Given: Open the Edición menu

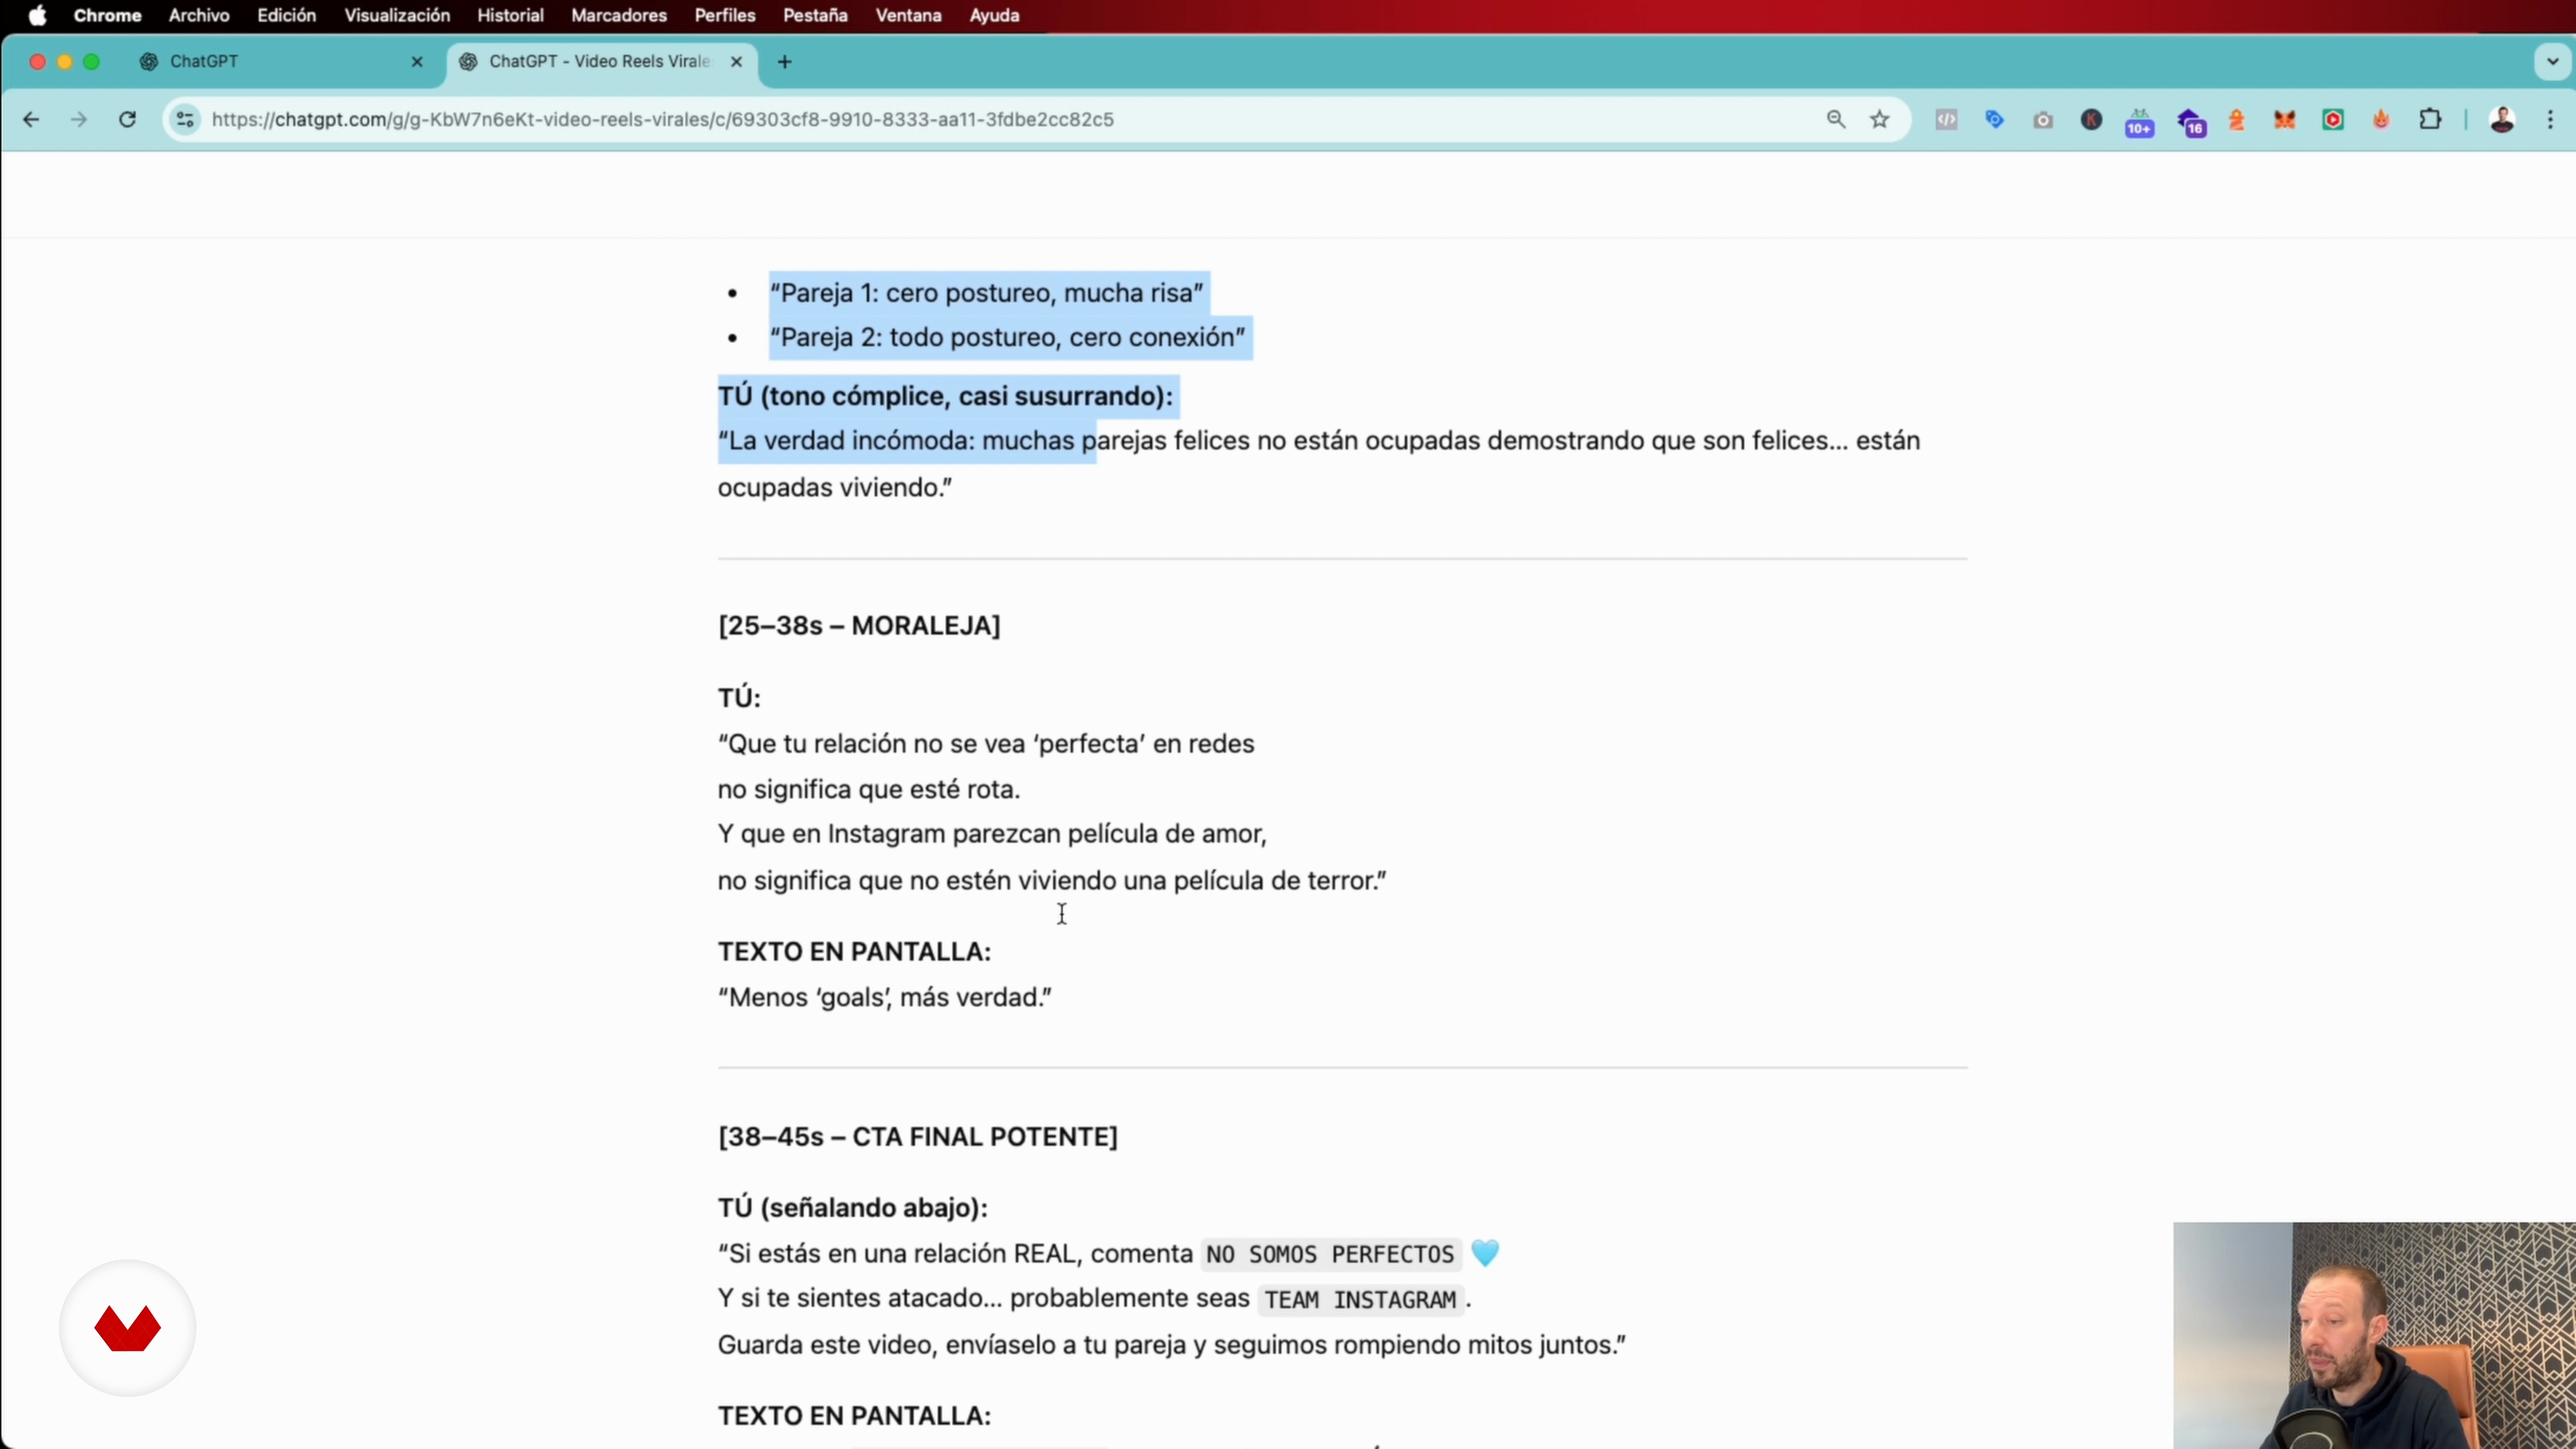Looking at the screenshot, I should tap(286, 15).
